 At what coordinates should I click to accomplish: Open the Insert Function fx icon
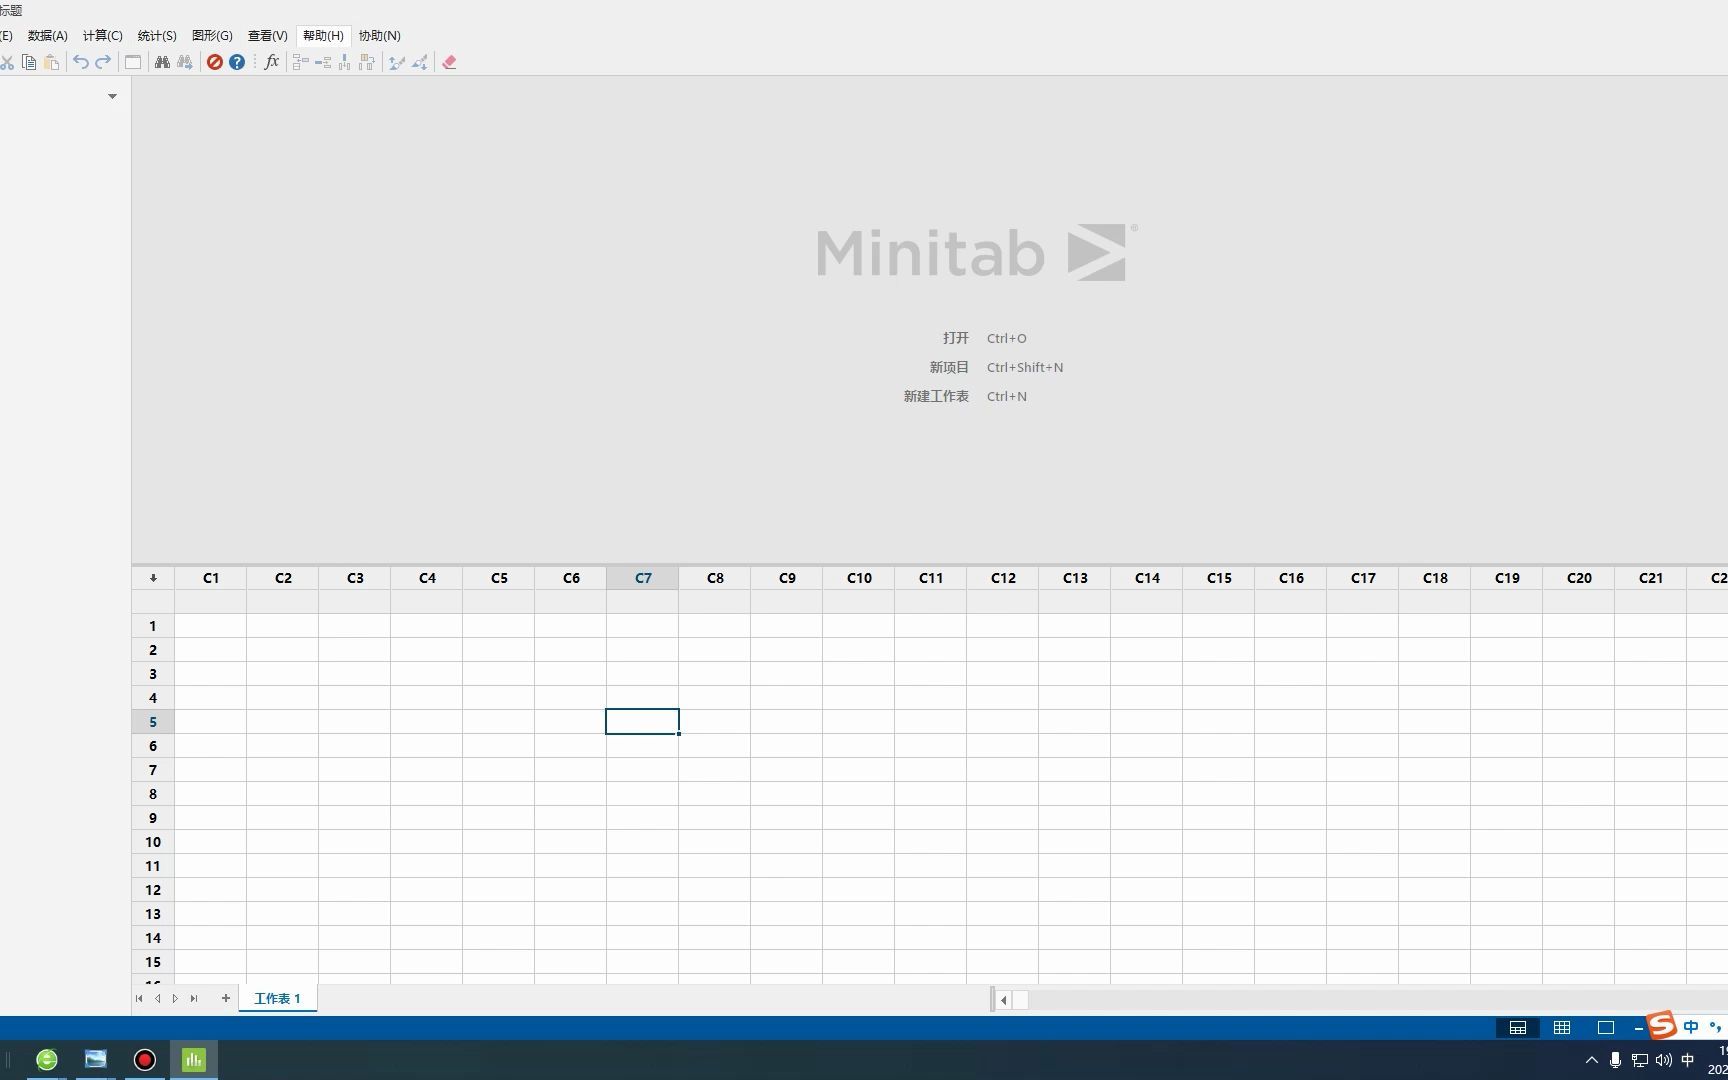(271, 62)
